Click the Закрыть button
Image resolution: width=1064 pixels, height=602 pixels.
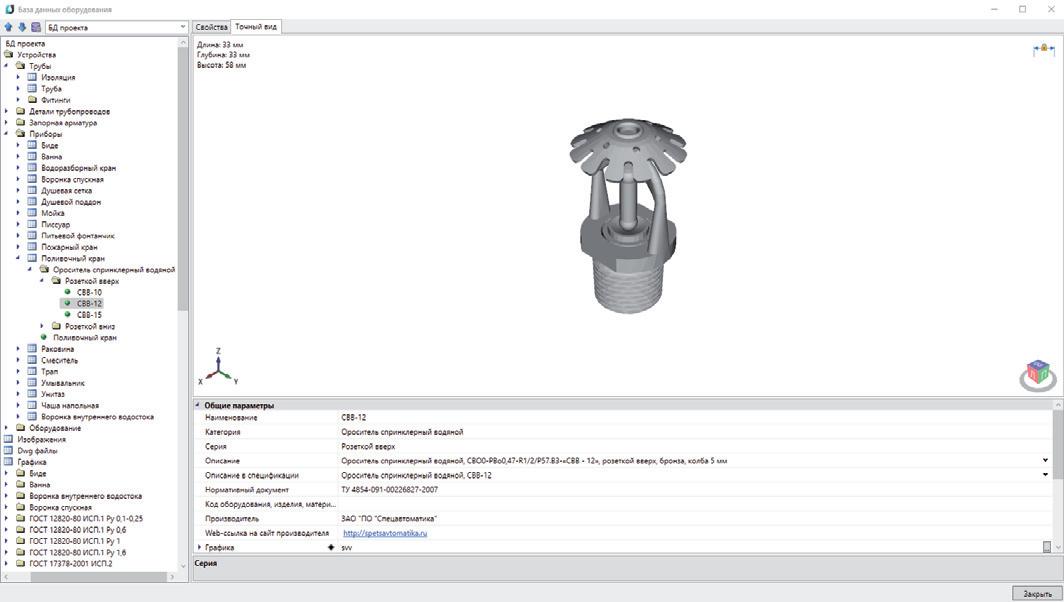click(1037, 594)
